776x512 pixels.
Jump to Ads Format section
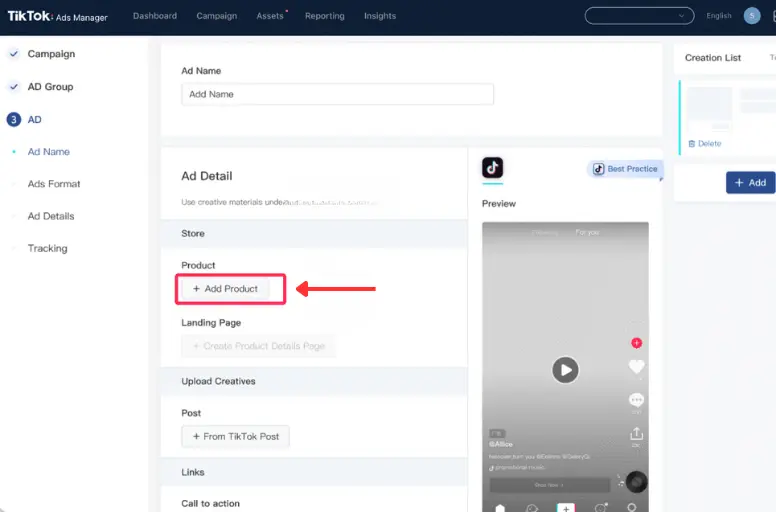click(54, 184)
